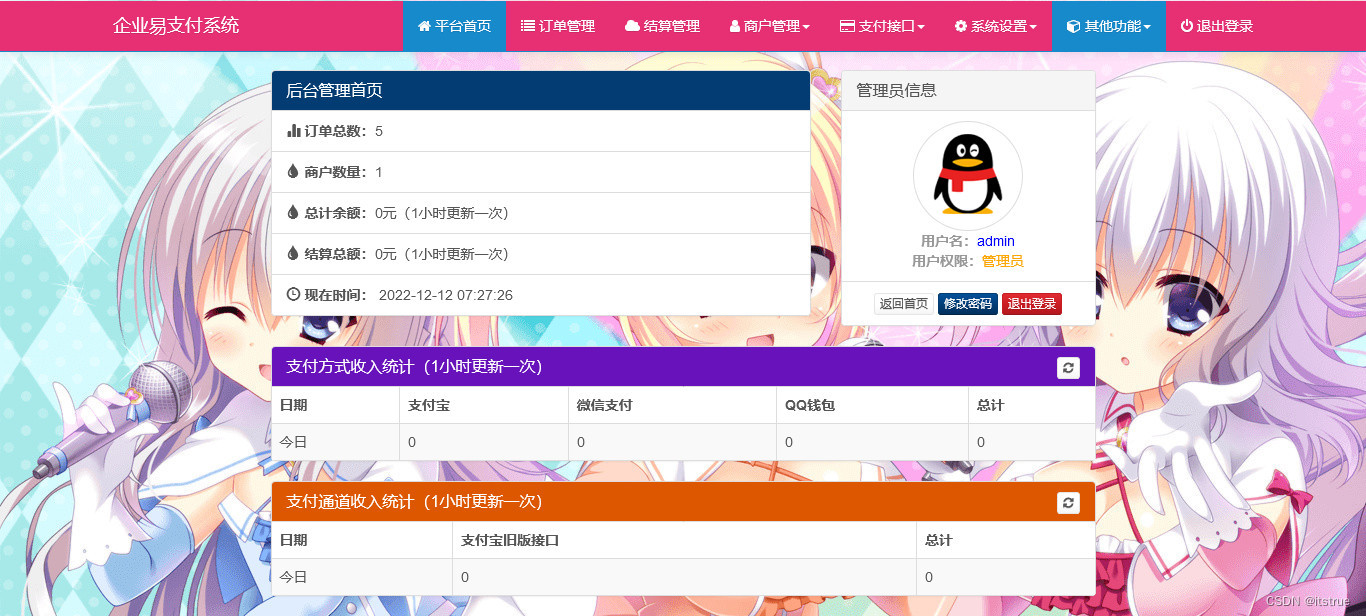Open 结算管理 from the navbar
1366x616 pixels.
pyautogui.click(x=662, y=26)
